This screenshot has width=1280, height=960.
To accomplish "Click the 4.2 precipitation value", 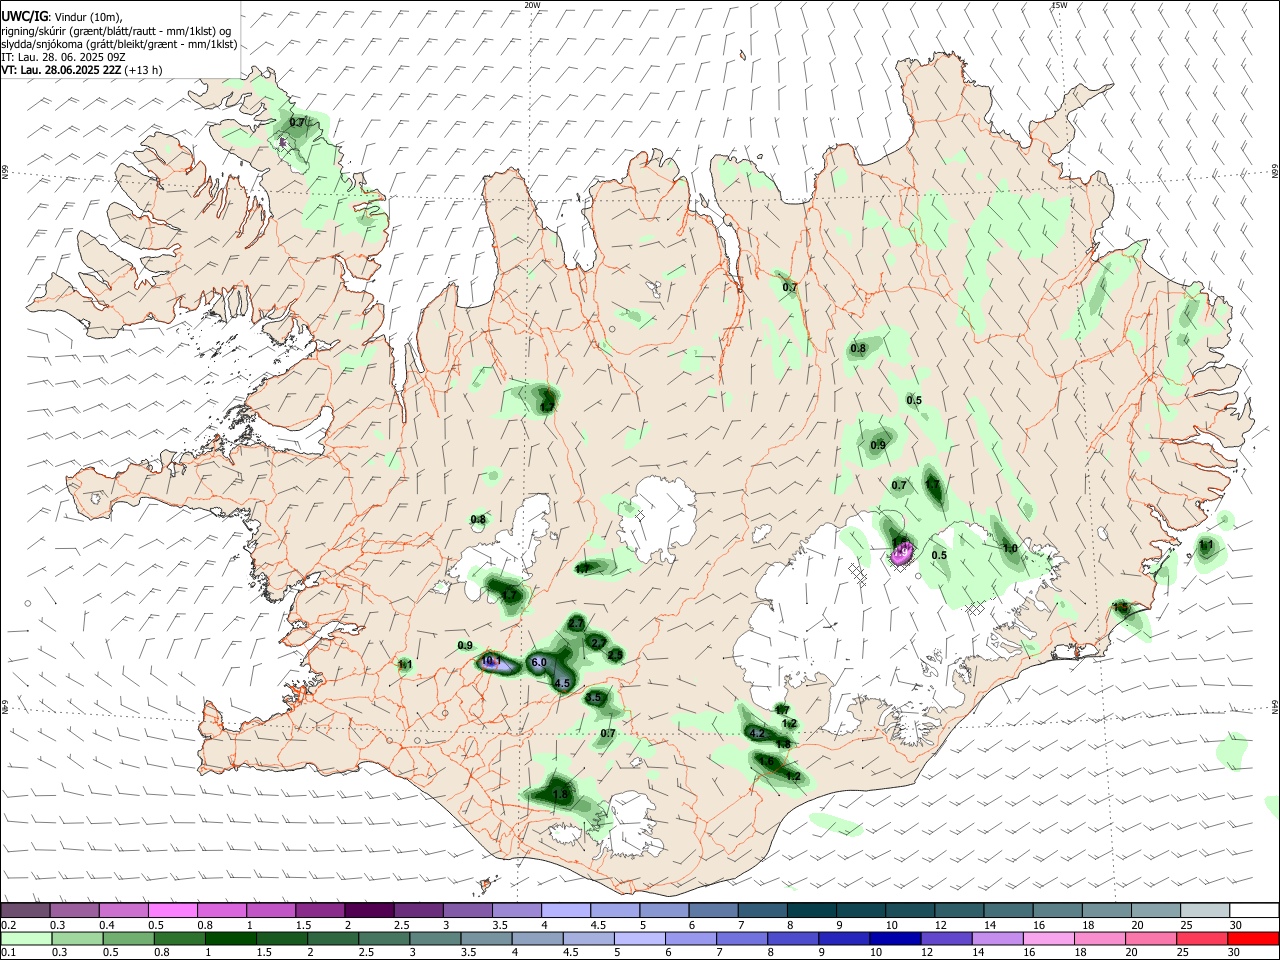I will pos(757,734).
